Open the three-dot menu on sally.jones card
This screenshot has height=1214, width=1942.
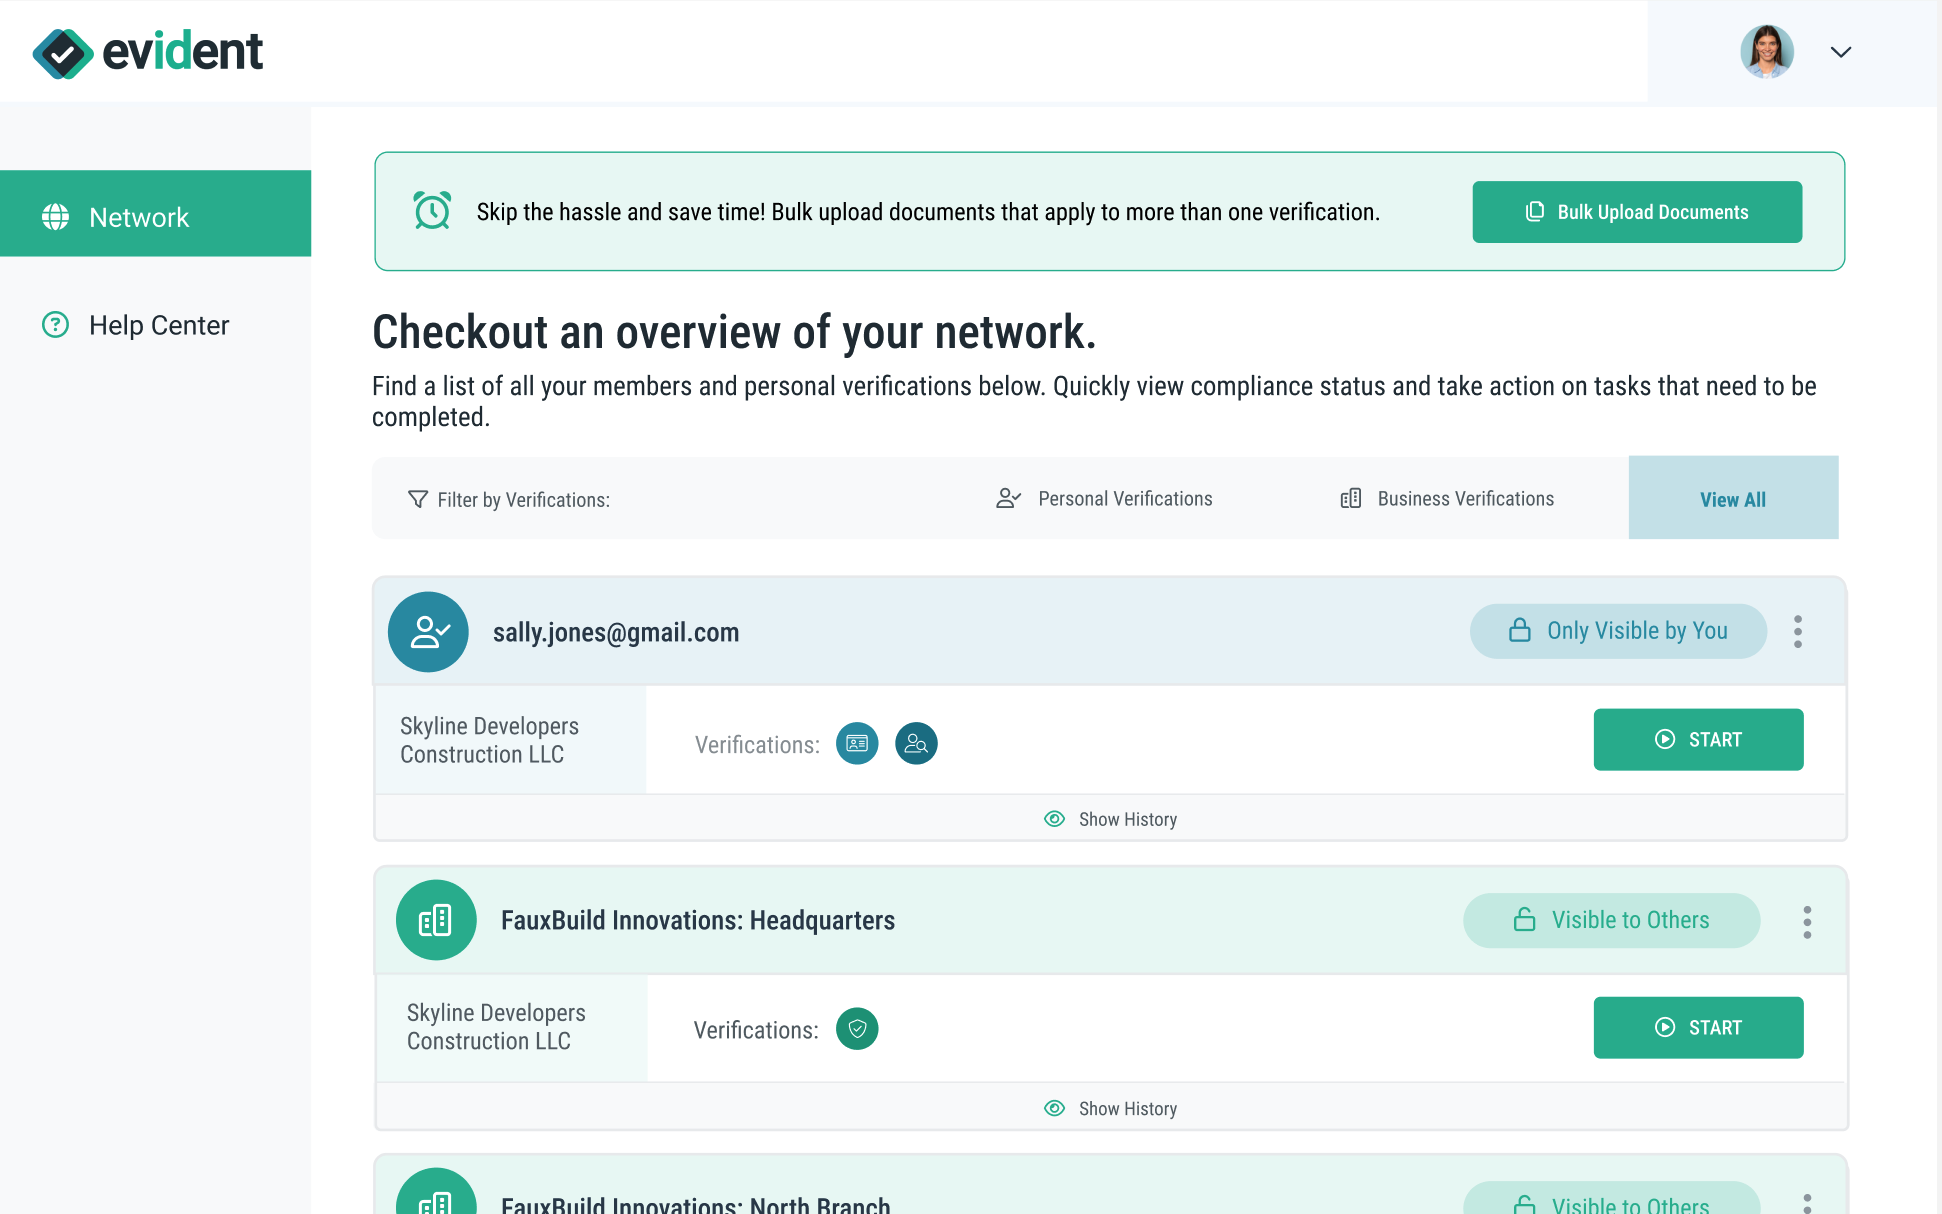click(x=1797, y=631)
